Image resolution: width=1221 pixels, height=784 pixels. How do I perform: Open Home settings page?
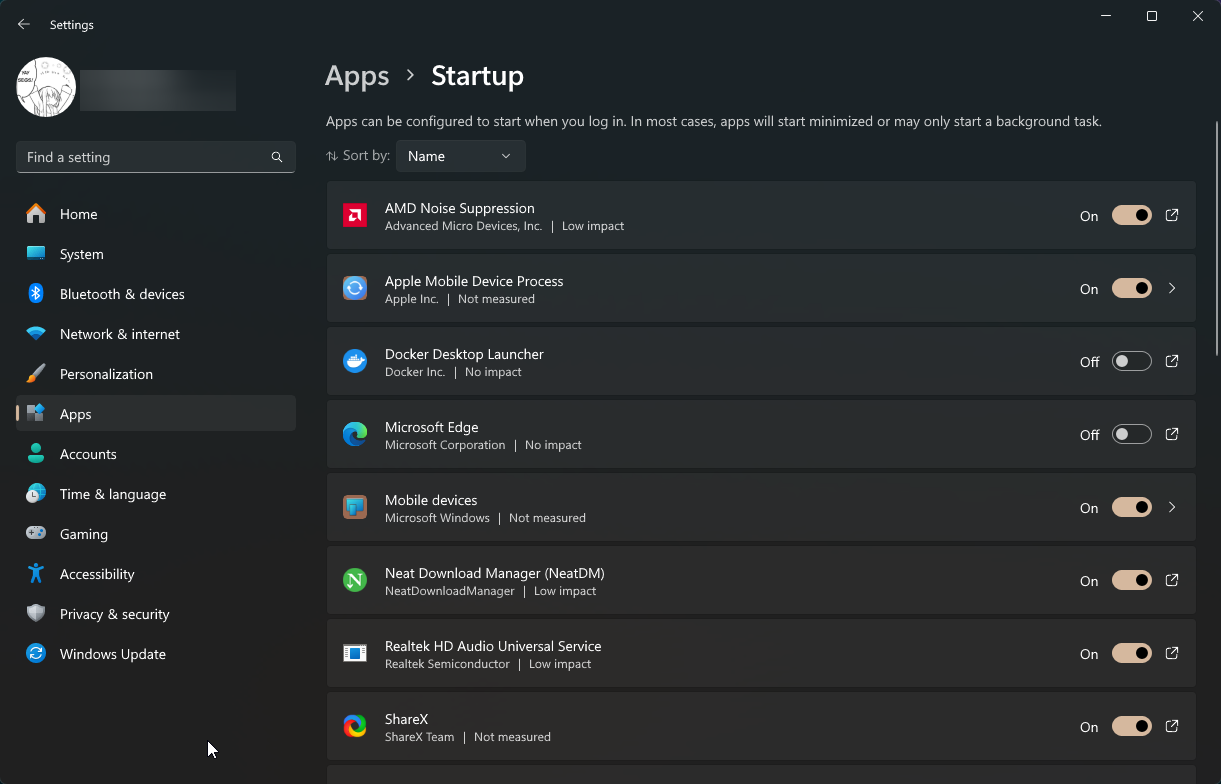coord(156,214)
